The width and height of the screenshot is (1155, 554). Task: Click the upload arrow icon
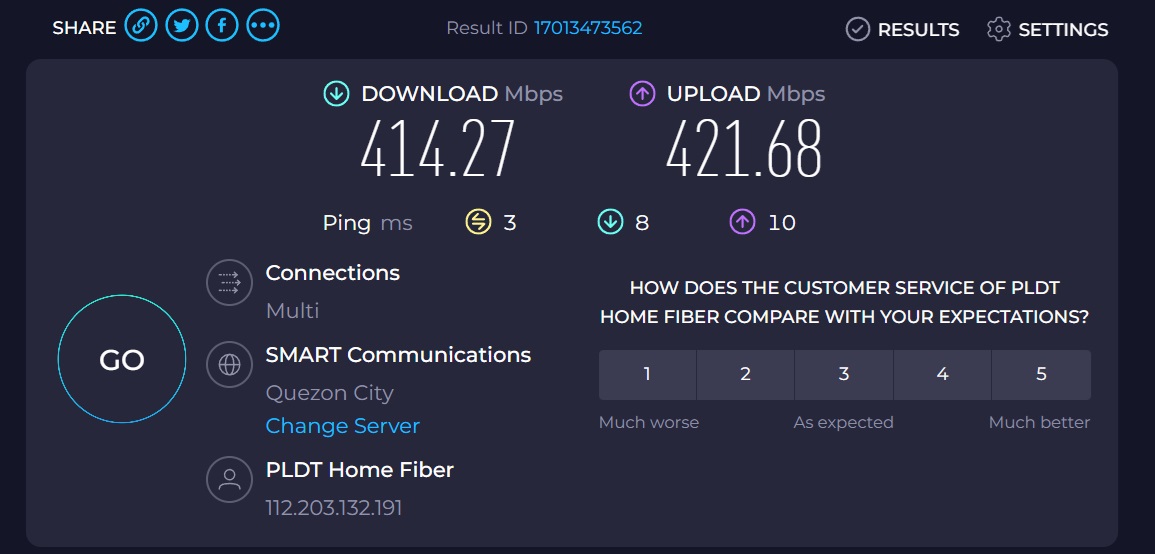[x=641, y=94]
